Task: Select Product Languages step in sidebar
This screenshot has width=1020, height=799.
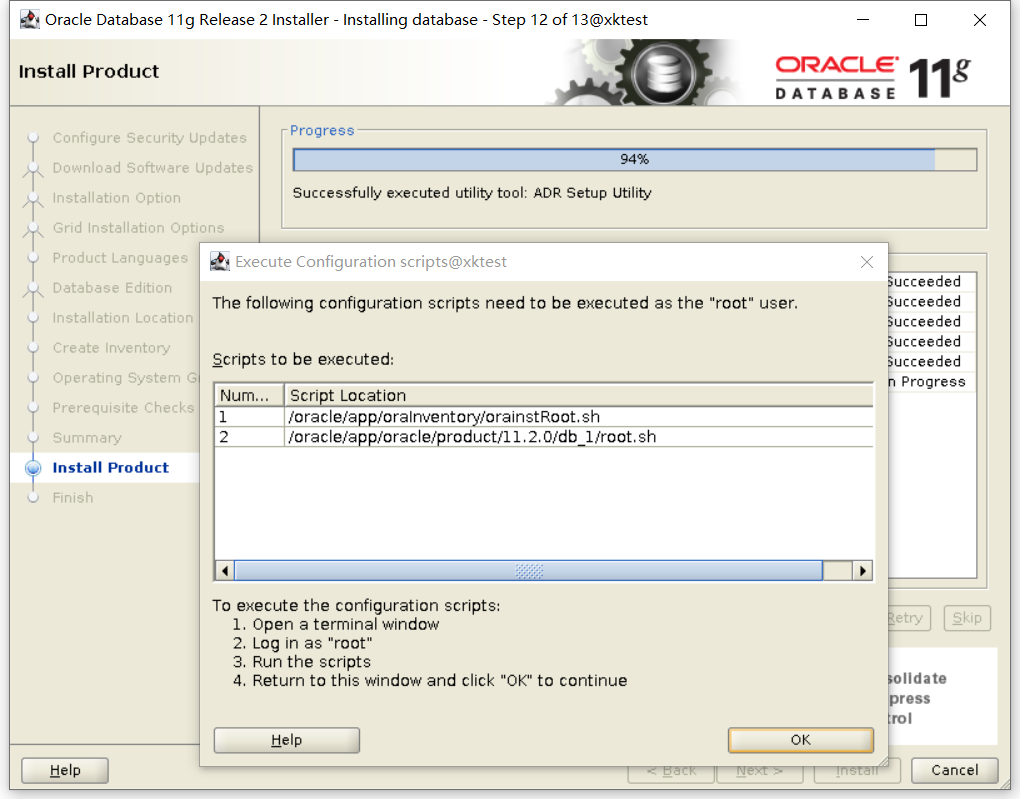Action: tap(120, 258)
